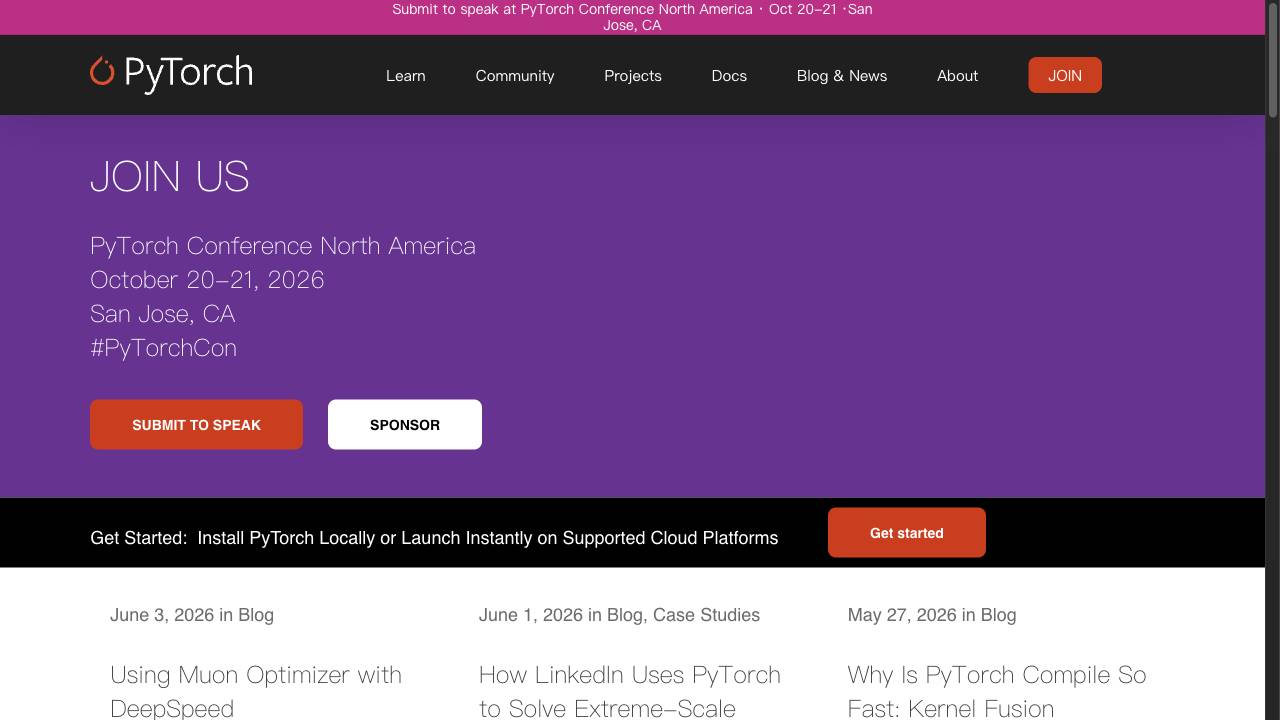Screen dimensions: 1280x720
Task: Open 'Using Muon Optimizer with DeepSpeed' post
Action: [256, 691]
